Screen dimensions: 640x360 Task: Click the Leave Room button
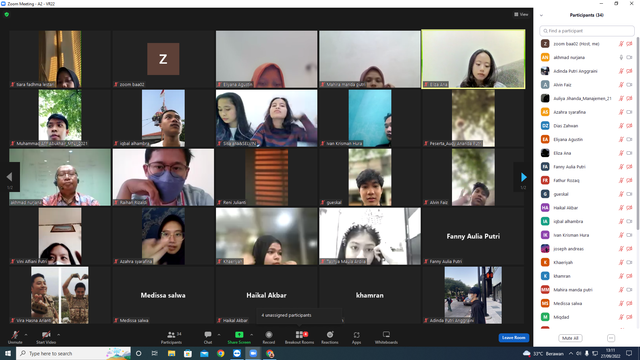513,338
